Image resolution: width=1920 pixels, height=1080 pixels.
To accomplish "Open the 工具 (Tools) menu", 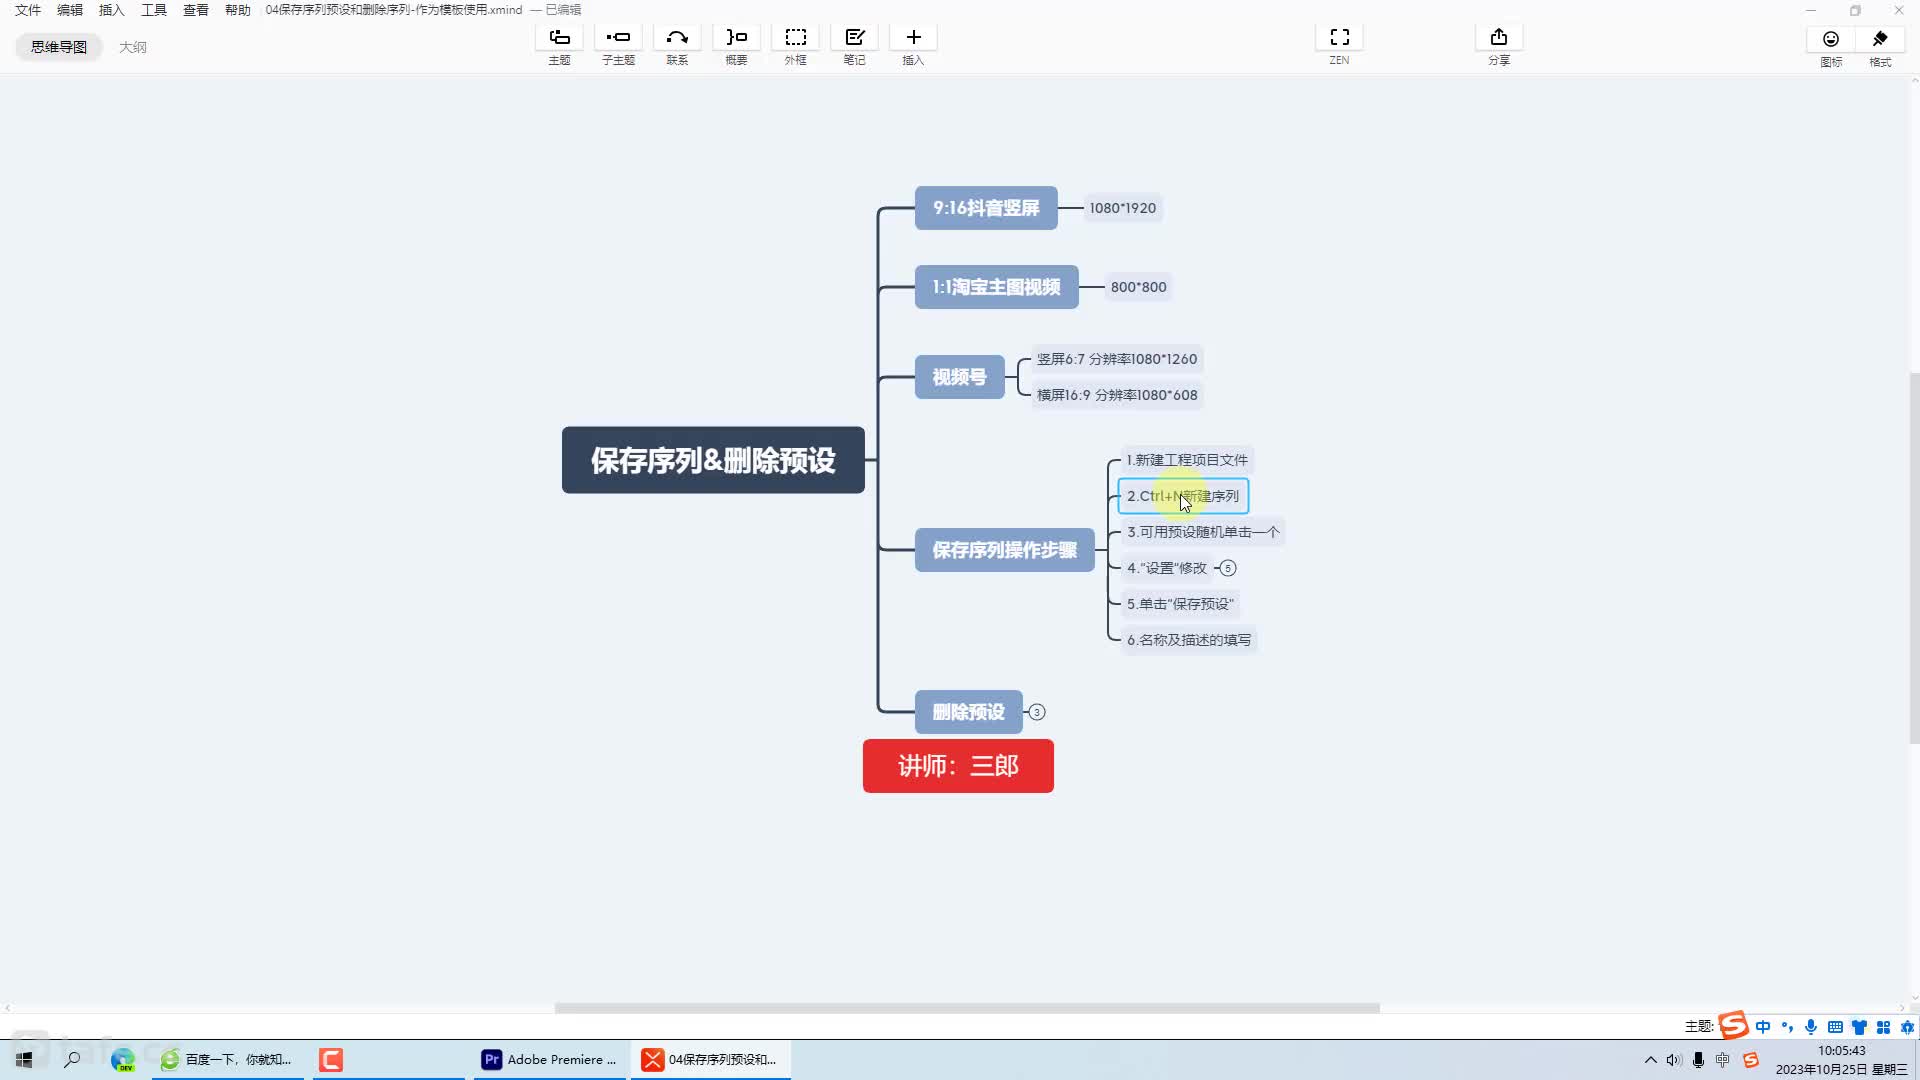I will [154, 10].
